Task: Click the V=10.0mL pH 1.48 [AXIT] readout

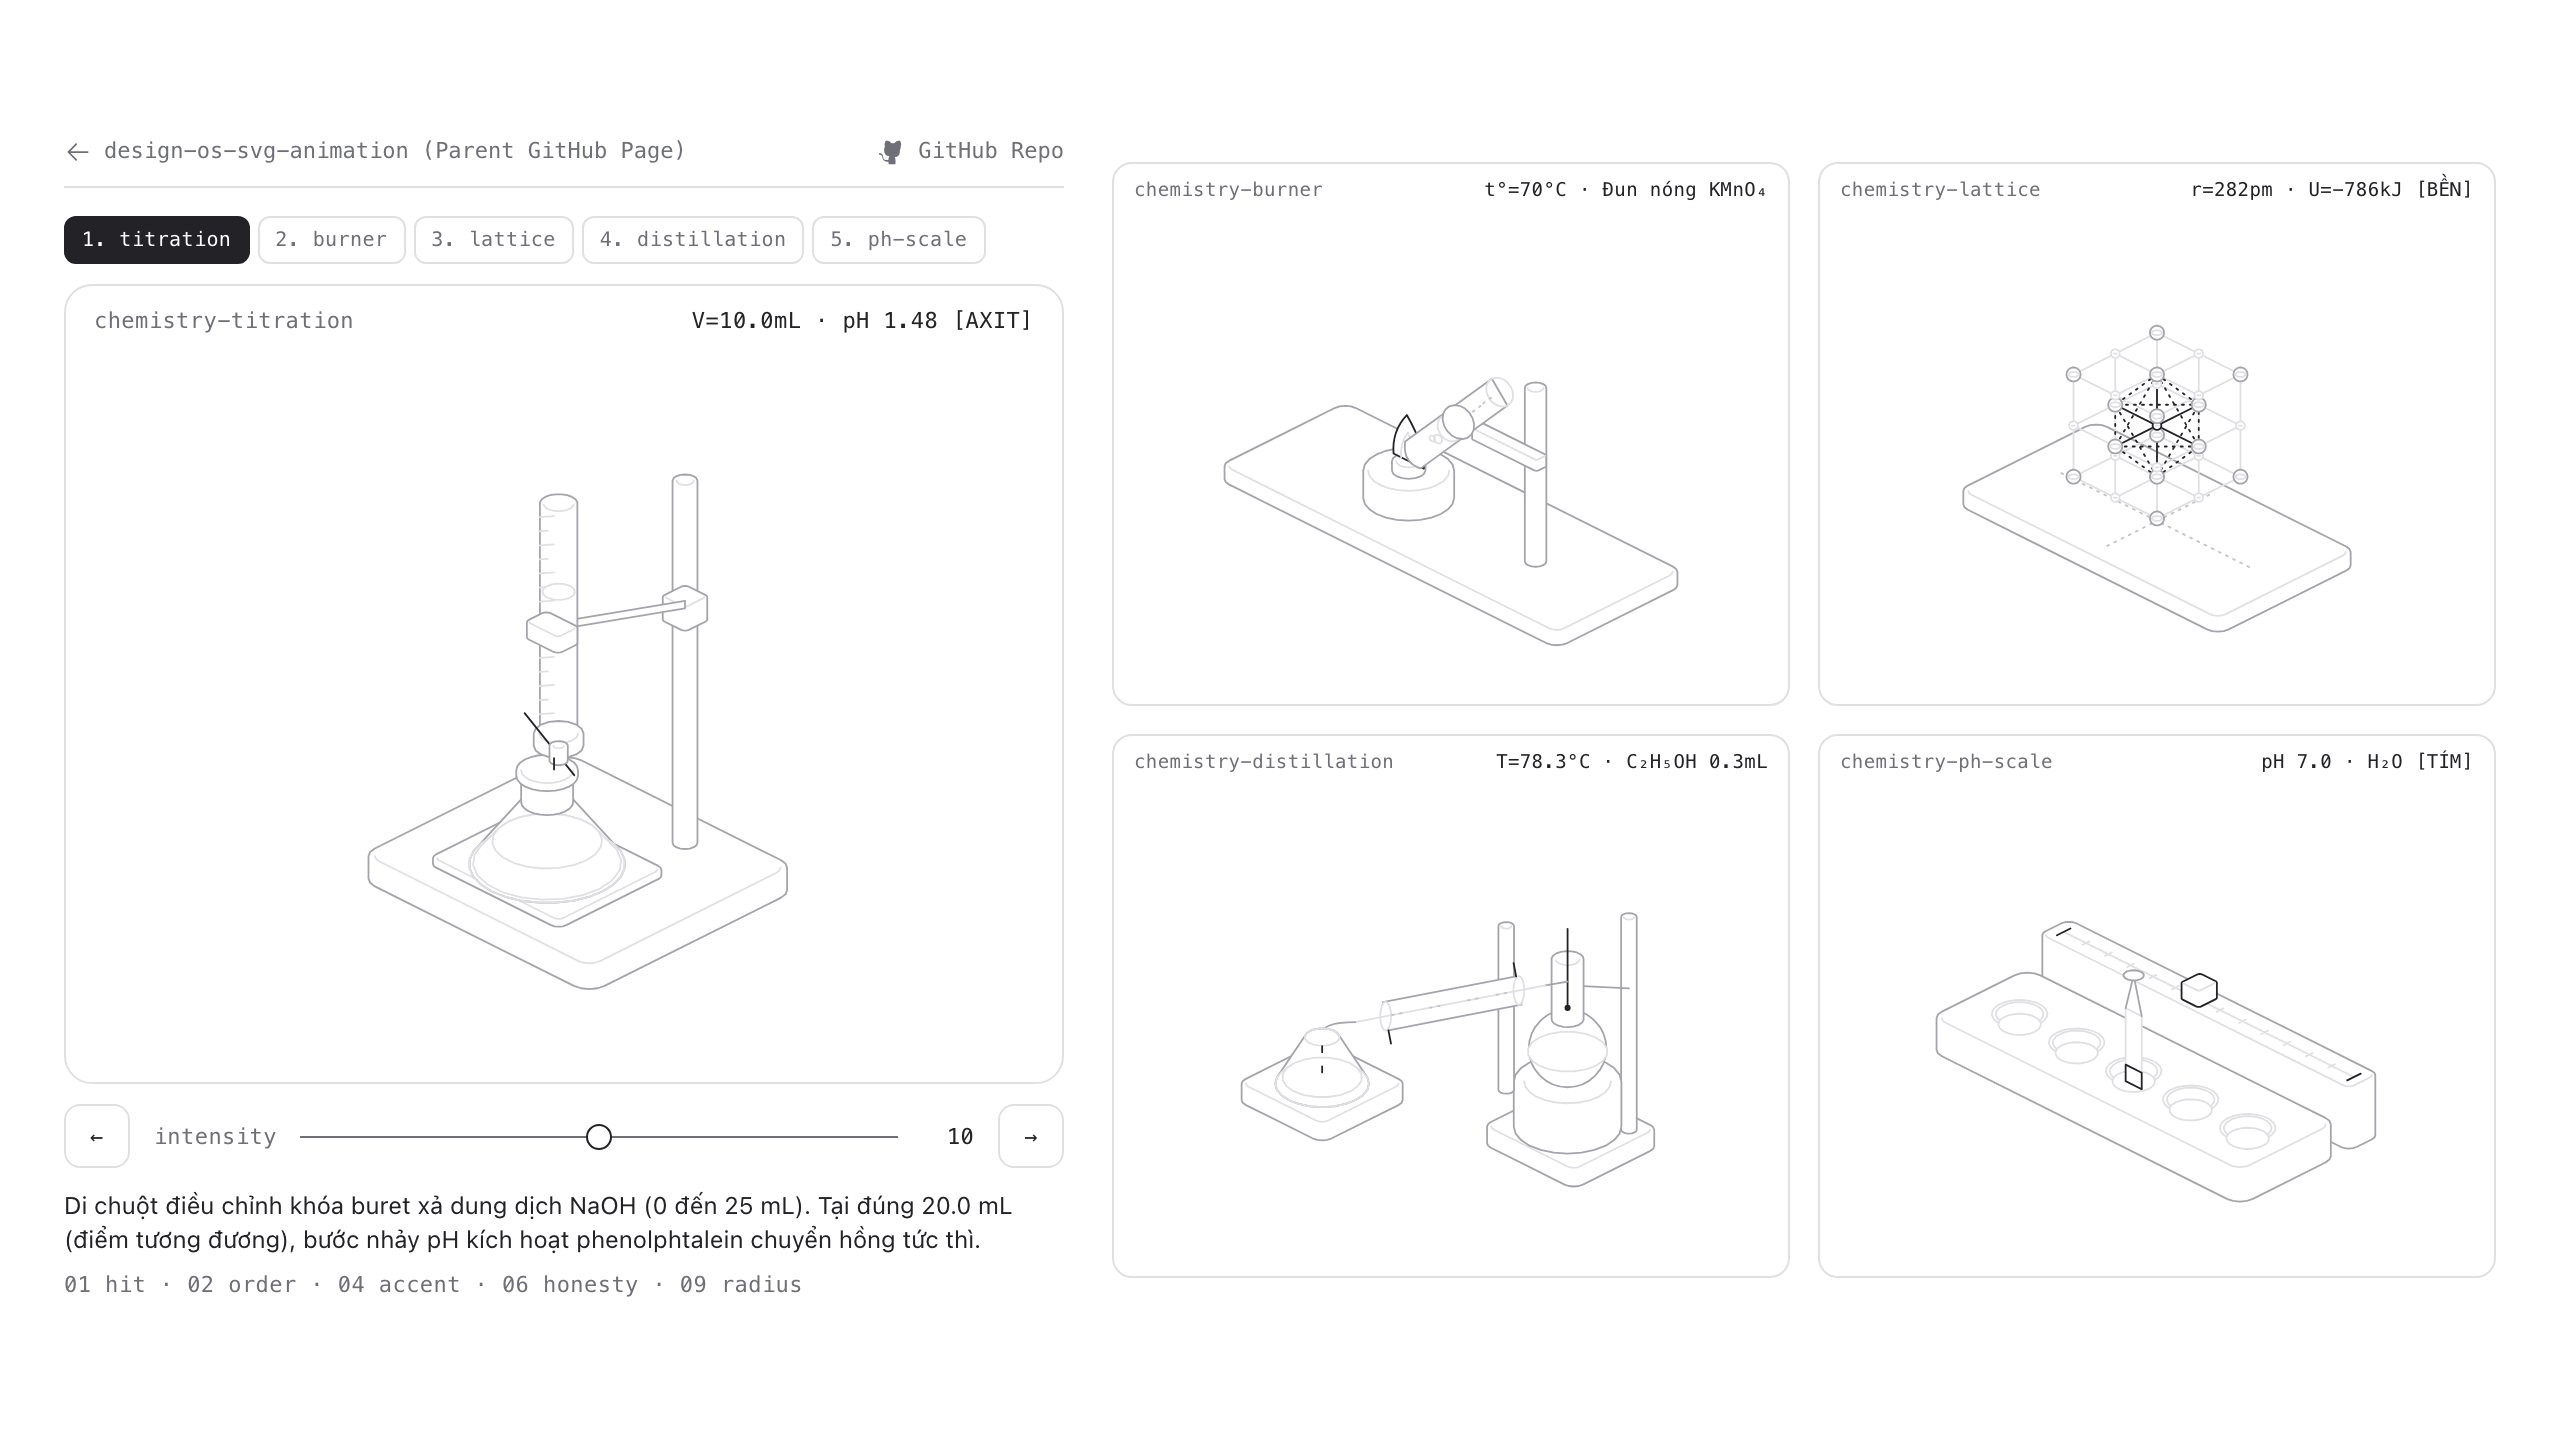Action: click(x=861, y=321)
